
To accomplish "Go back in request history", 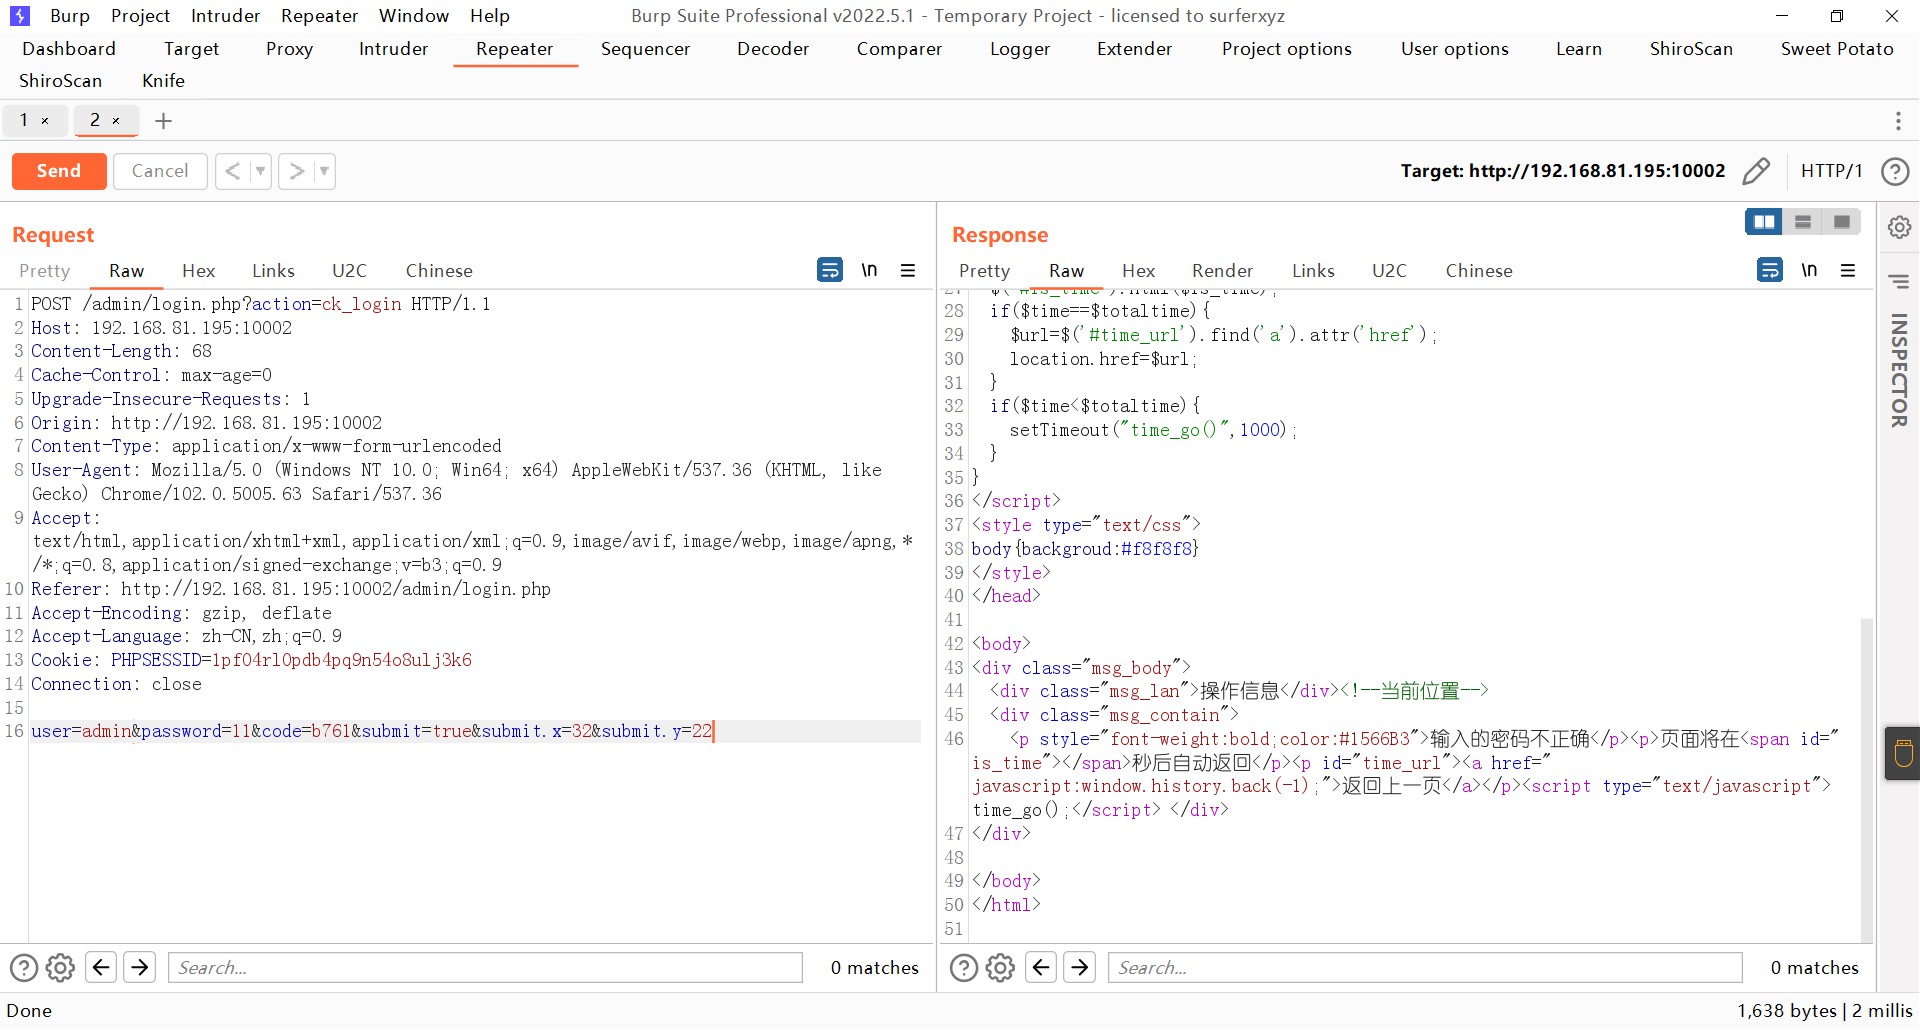I will click(232, 171).
